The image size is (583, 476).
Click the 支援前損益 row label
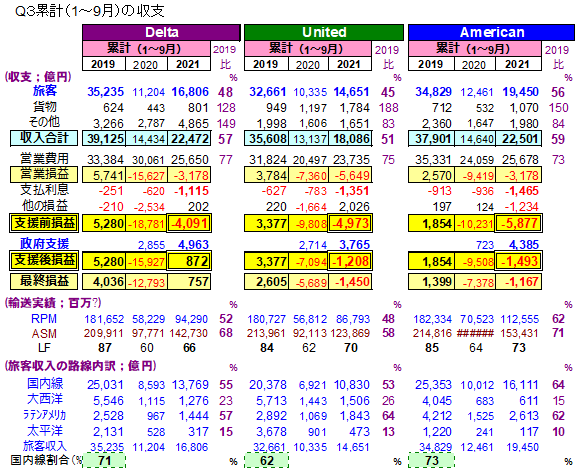[44, 223]
